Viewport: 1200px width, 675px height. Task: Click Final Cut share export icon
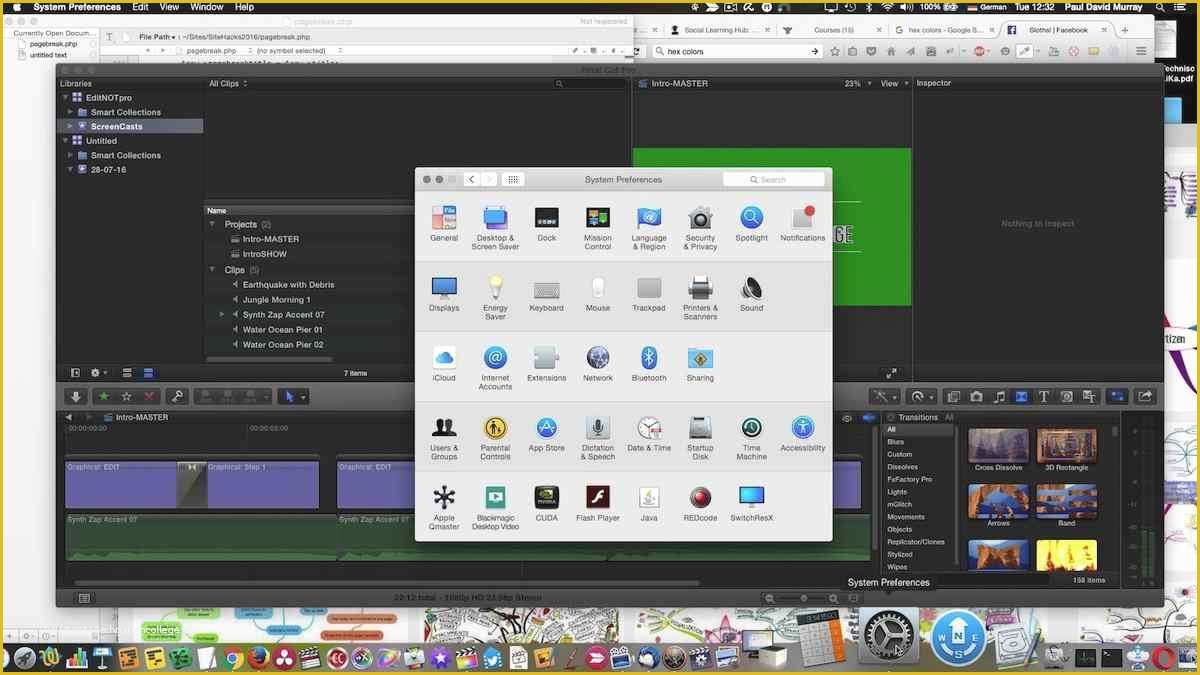[x=1145, y=397]
